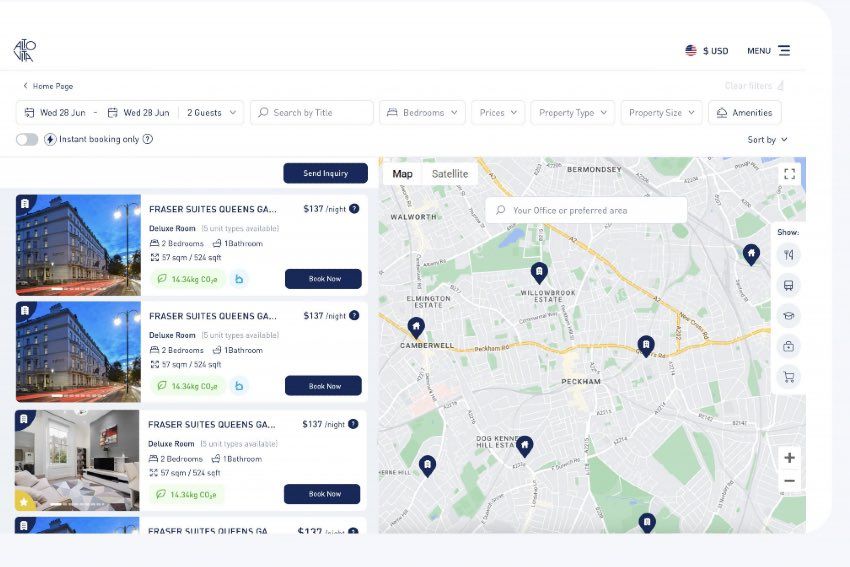
Task: Expand the Prices filter
Action: tap(498, 113)
